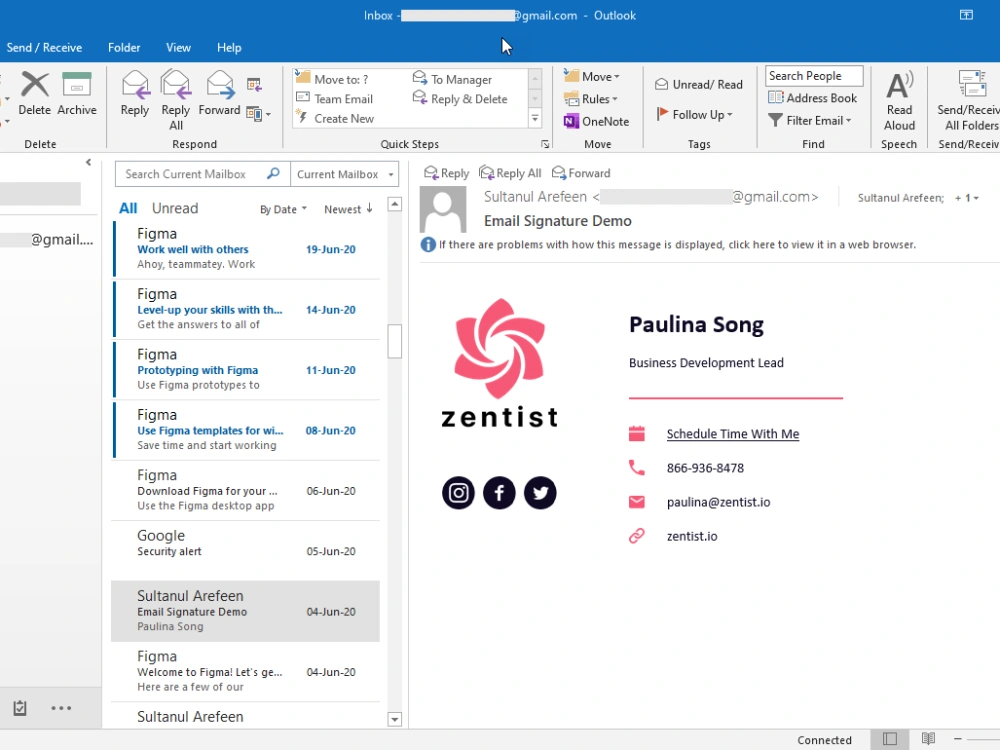Click the Facebook icon in the signature
The image size is (1000, 750).
(x=499, y=492)
